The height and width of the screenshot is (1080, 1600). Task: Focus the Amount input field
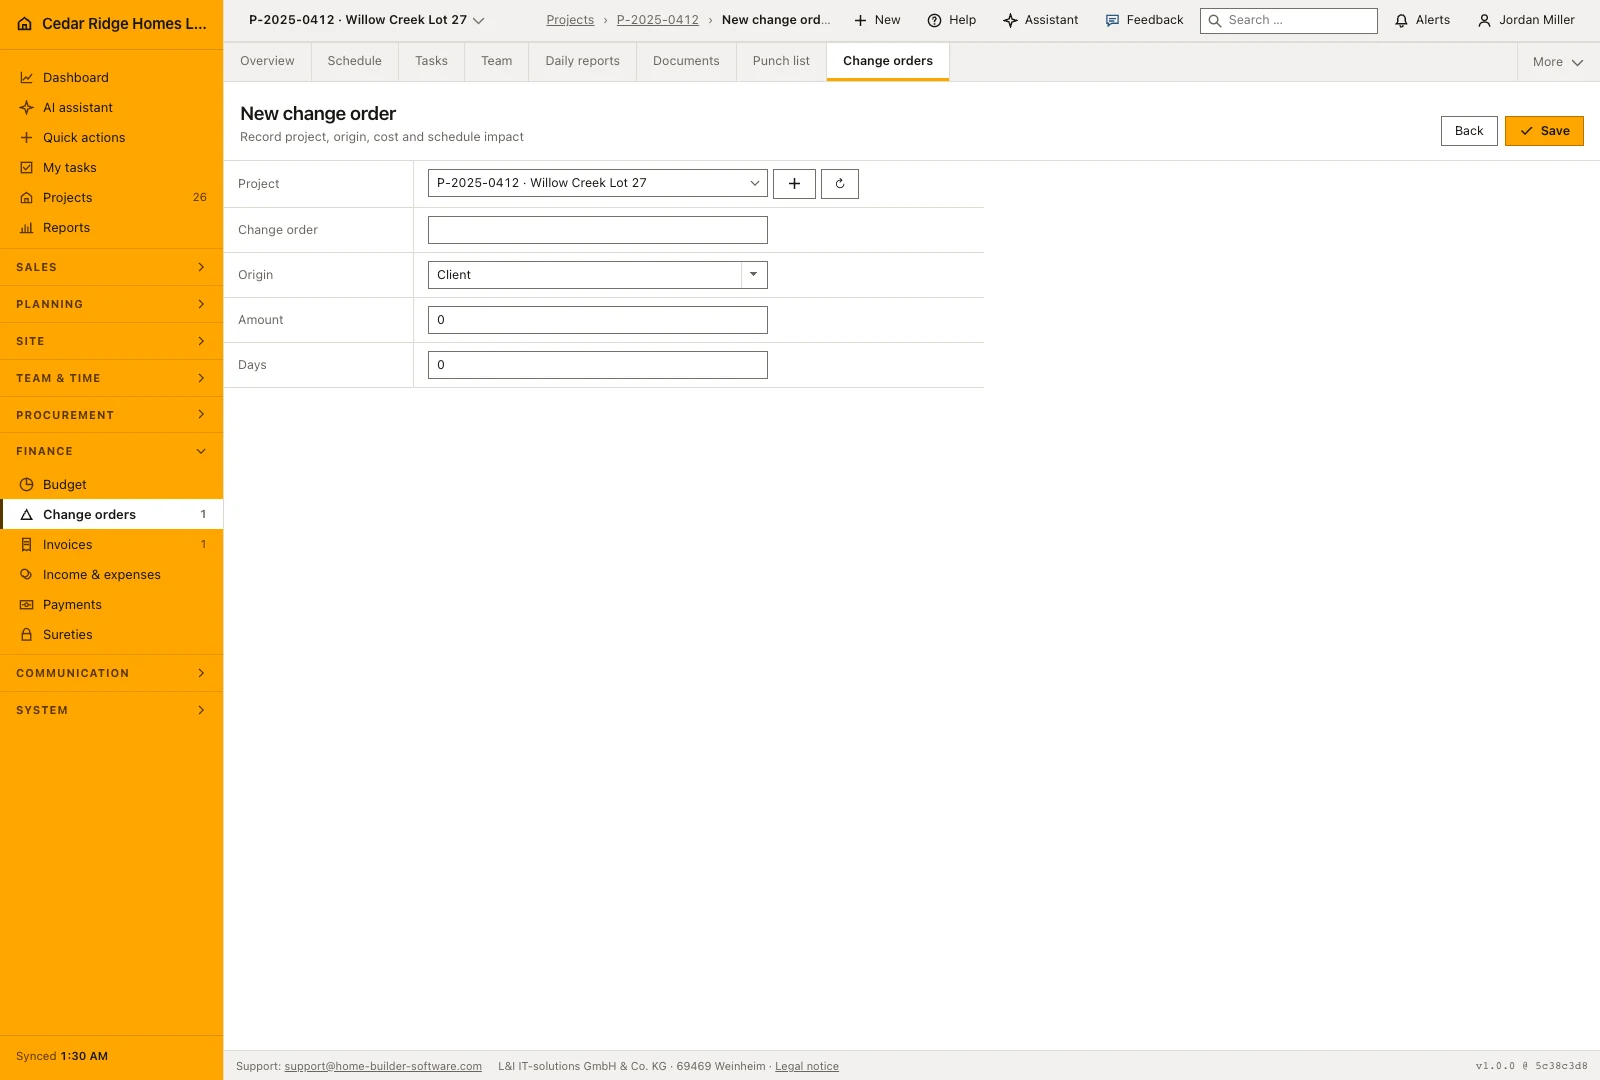(x=597, y=320)
